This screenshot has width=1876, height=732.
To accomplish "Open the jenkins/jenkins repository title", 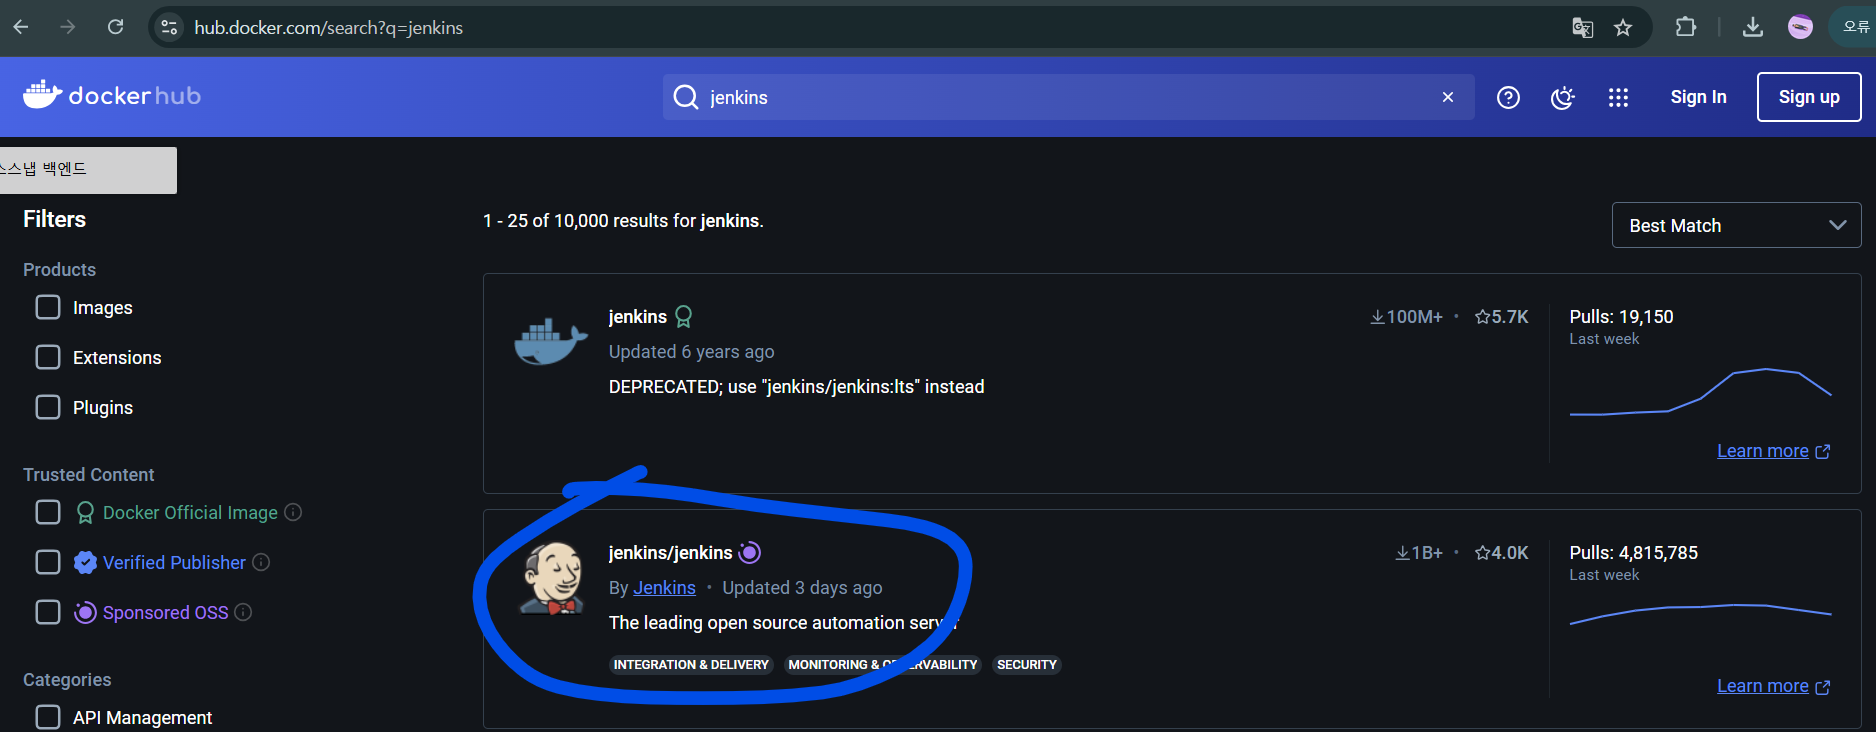I will [670, 553].
